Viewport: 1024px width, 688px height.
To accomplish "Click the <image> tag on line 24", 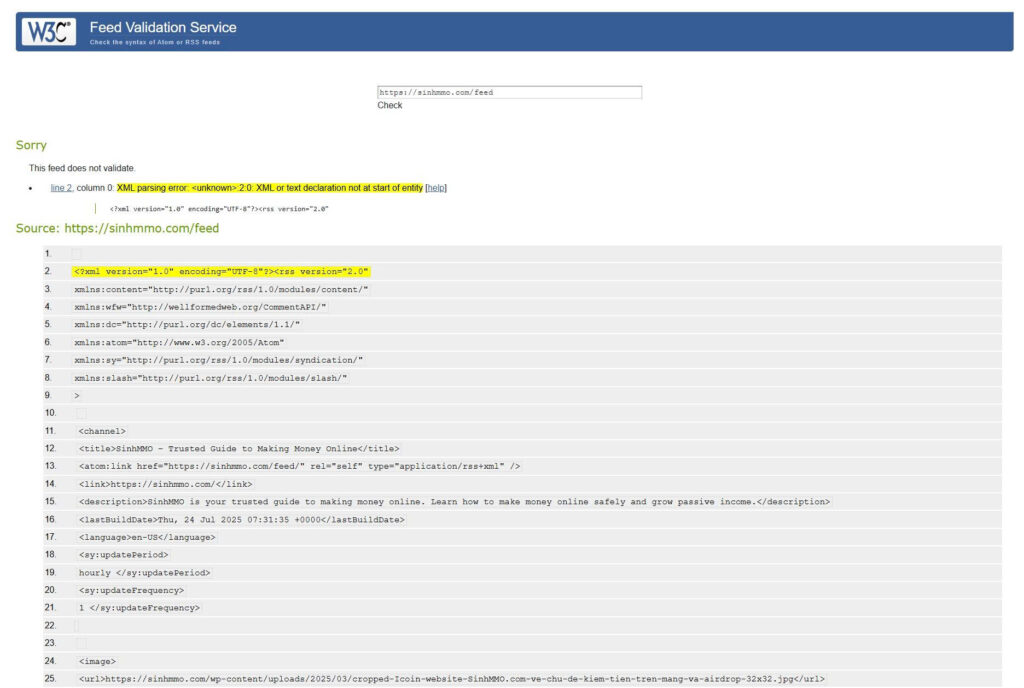I will [x=97, y=661].
